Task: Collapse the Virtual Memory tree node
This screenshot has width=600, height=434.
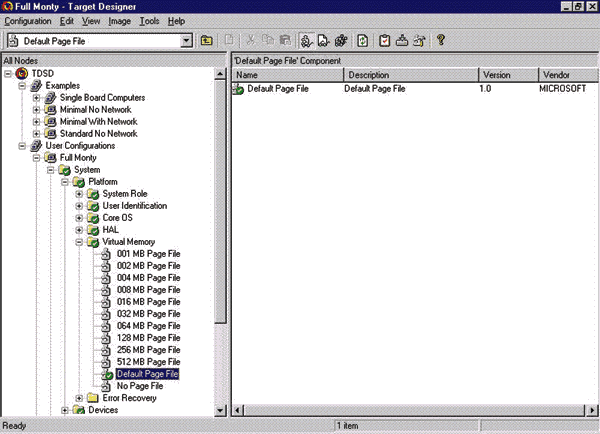Action: [79, 241]
